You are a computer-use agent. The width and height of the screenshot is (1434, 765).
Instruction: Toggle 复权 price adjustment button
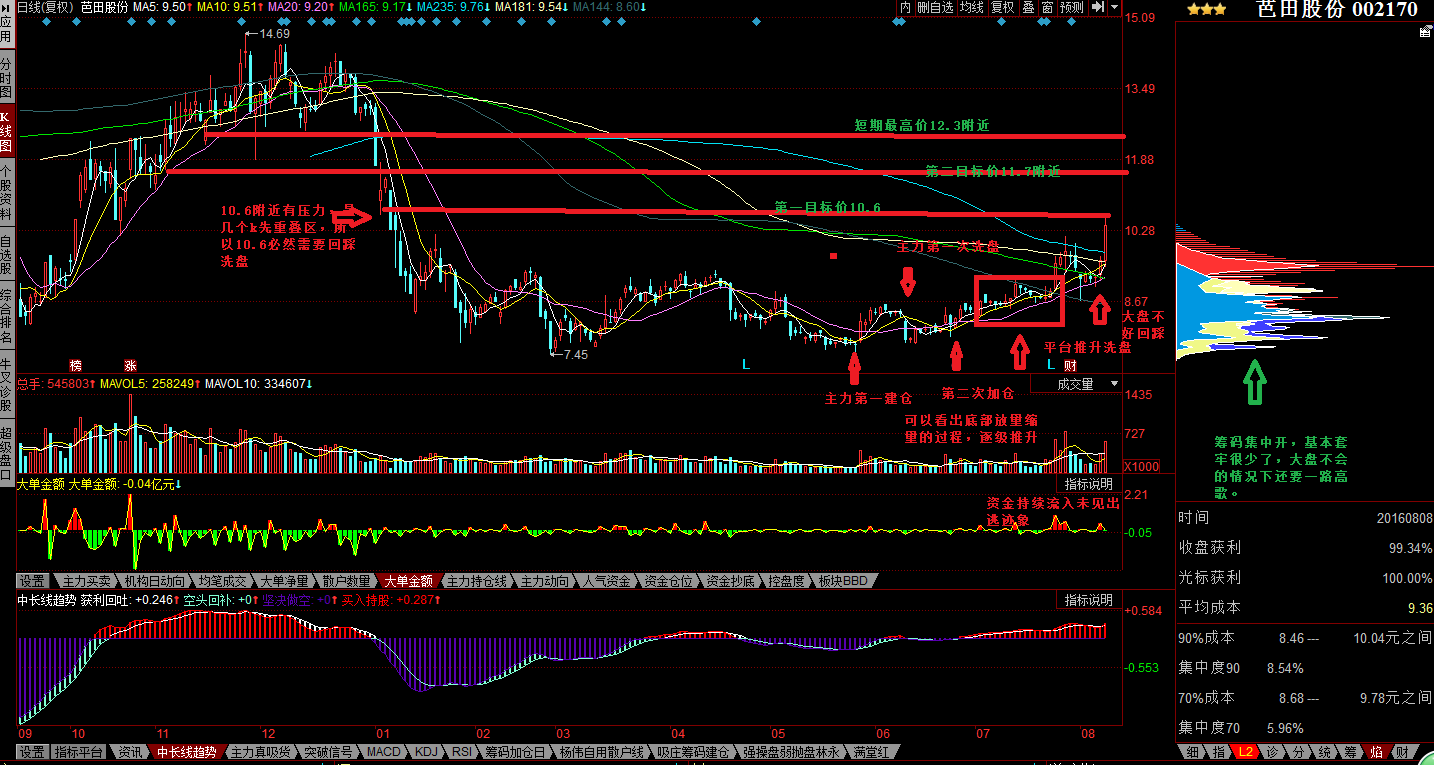(1002, 7)
